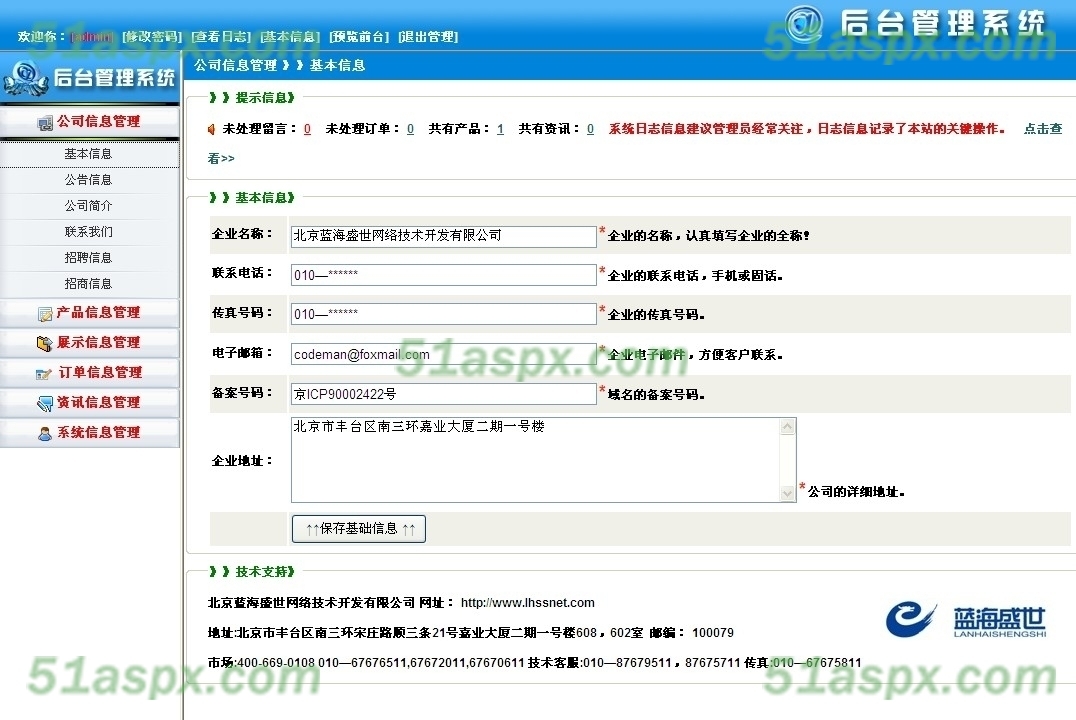
Task: Click the admin username link
Action: [x=92, y=37]
